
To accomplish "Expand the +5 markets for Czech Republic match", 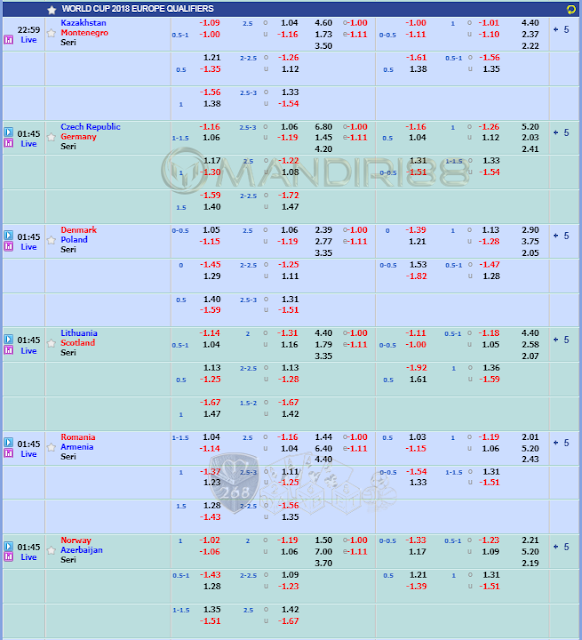I will click(561, 133).
